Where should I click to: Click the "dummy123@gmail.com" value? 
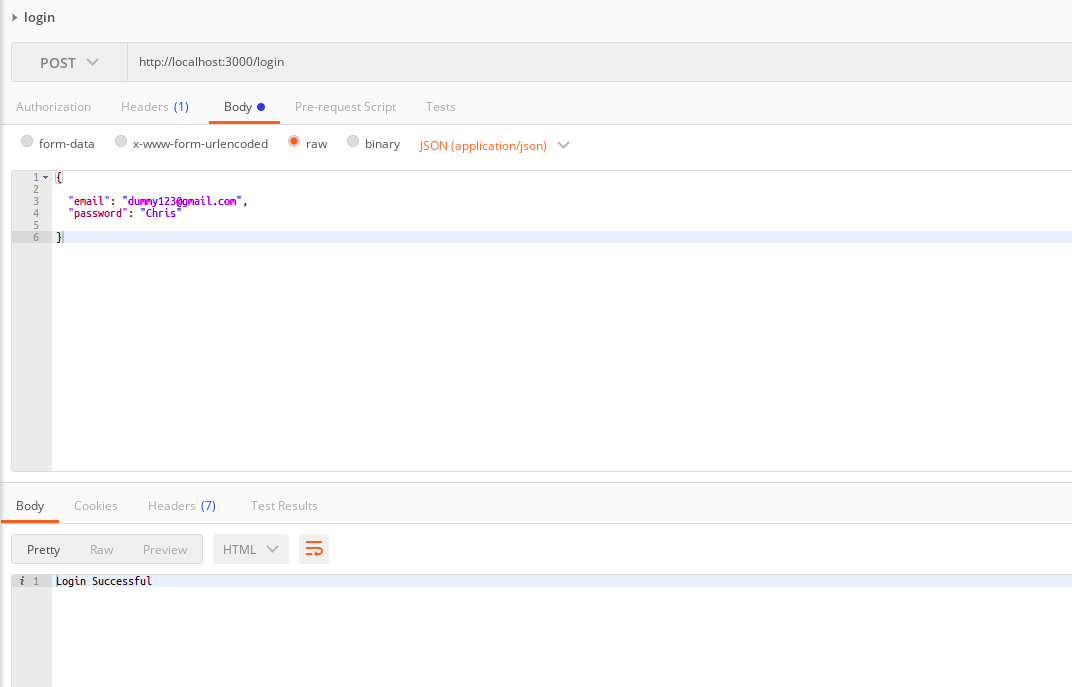coord(182,201)
